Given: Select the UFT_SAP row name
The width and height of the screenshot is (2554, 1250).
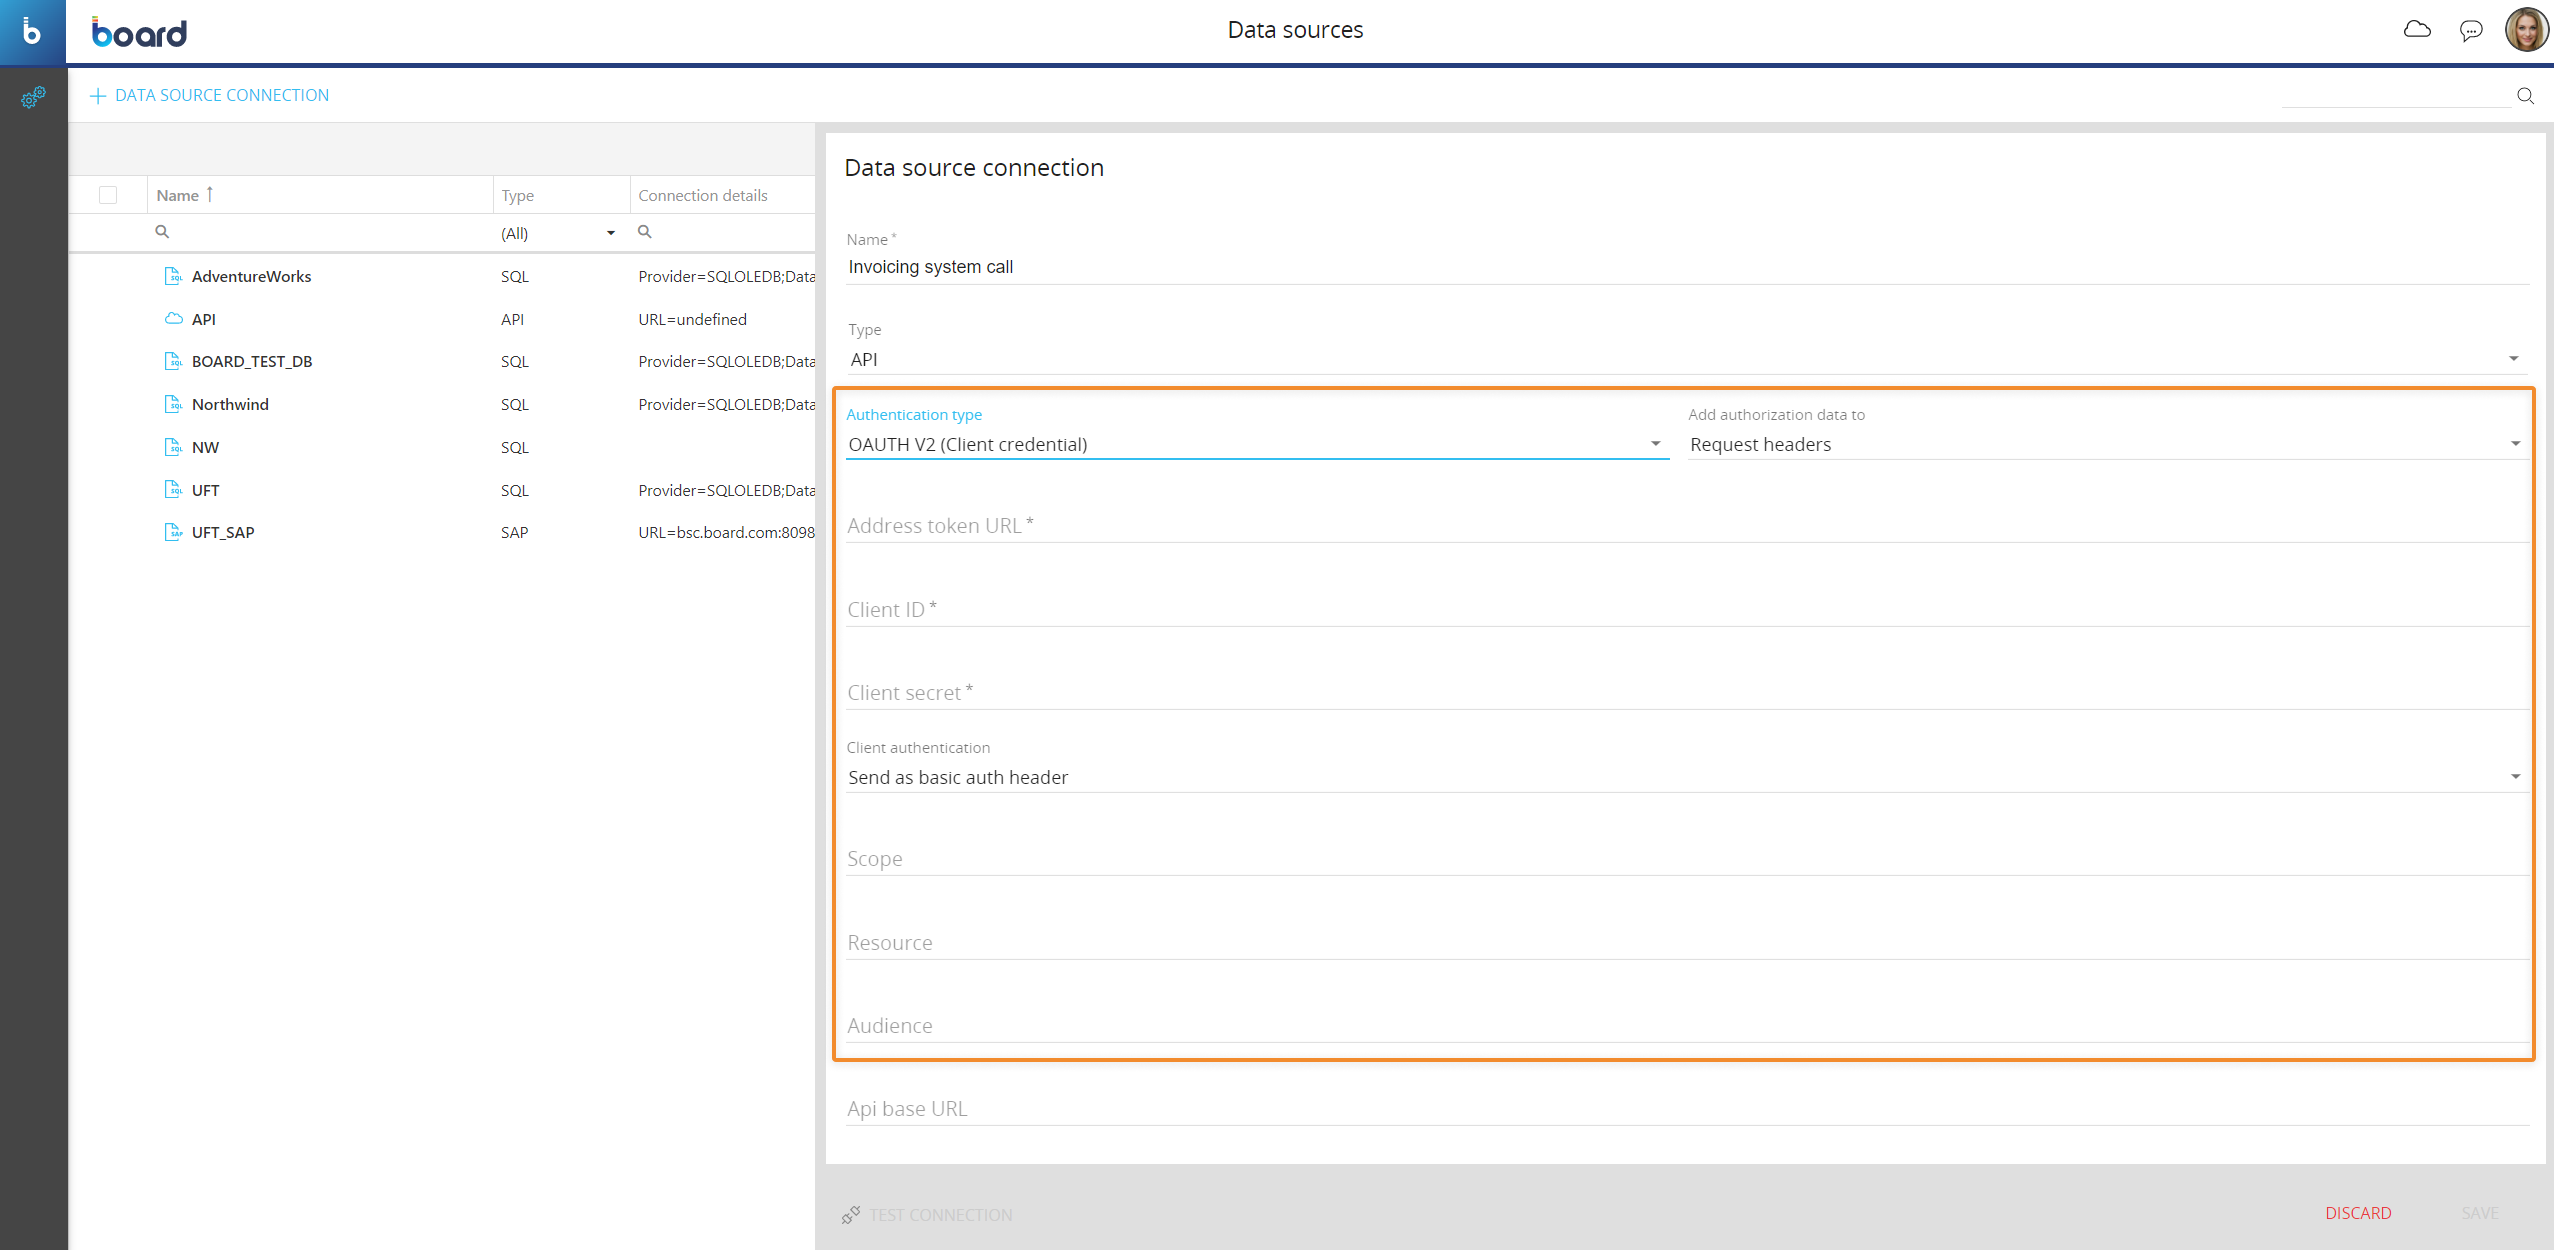Looking at the screenshot, I should [x=223, y=533].
